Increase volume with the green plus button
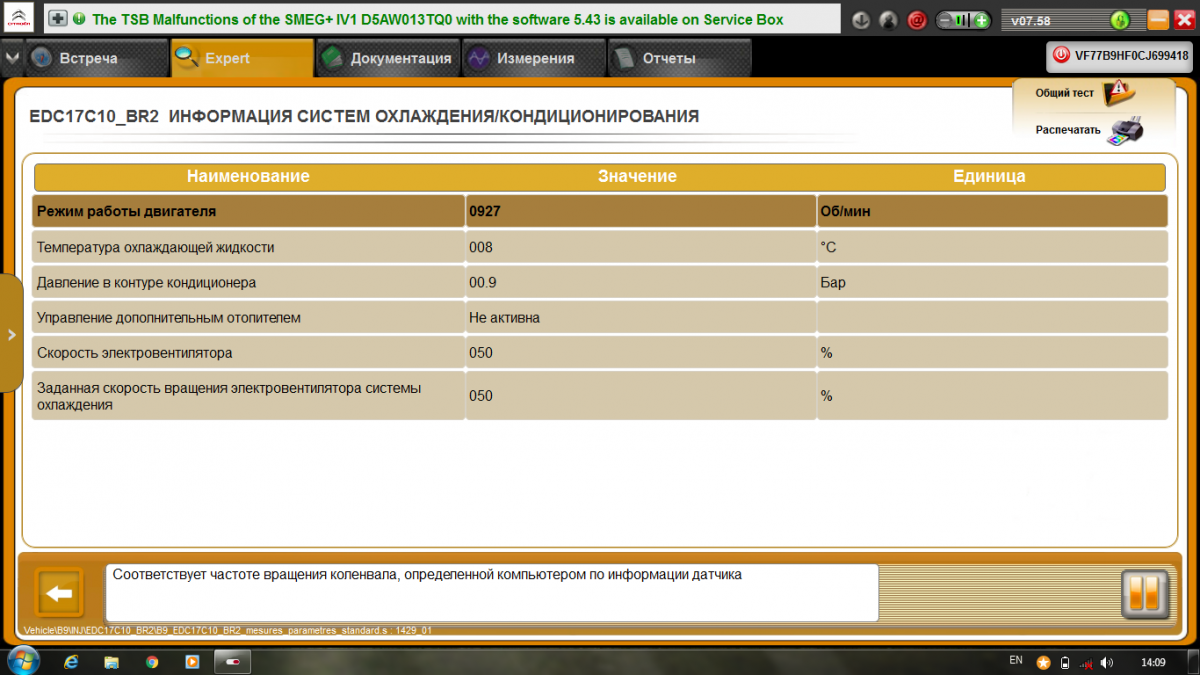1200x675 pixels. coord(982,20)
